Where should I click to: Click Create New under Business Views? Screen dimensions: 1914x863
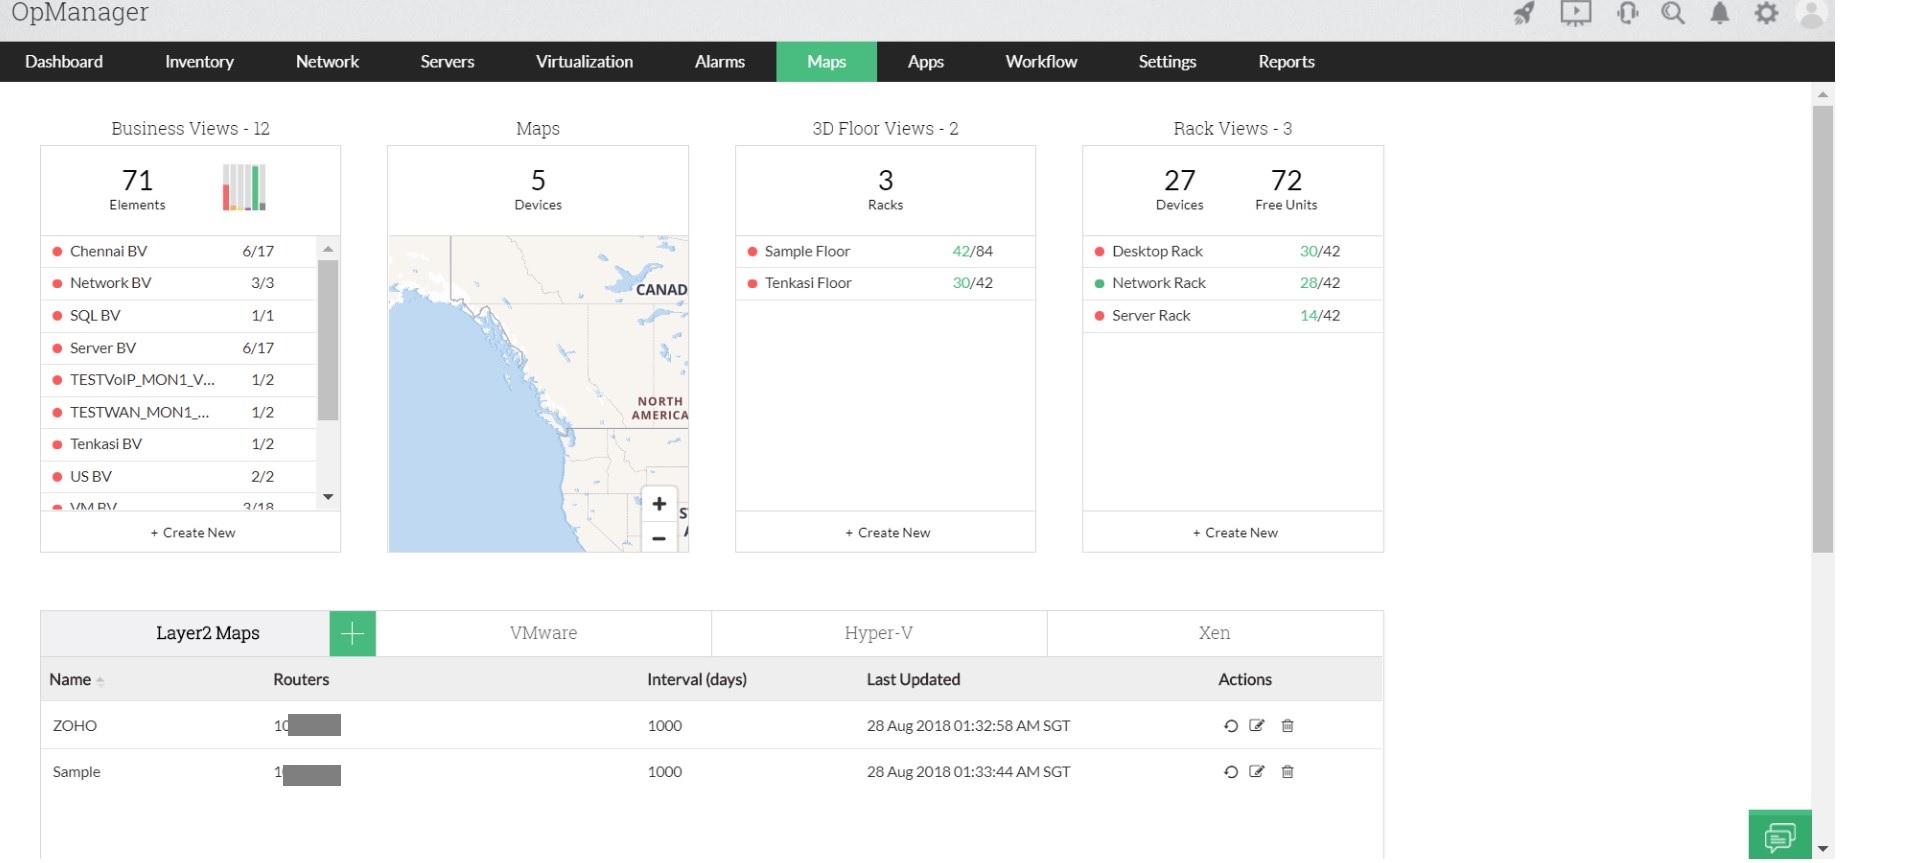[x=193, y=533]
